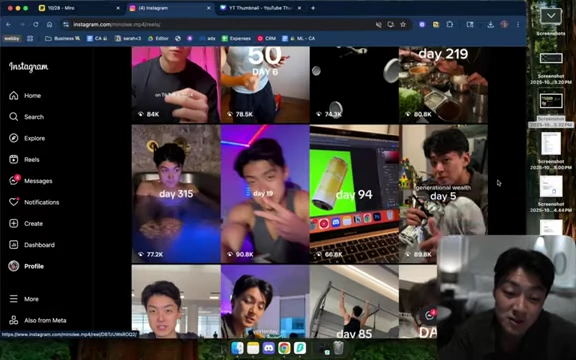
Task: Open the day 19 reel thumbnail
Action: (x=265, y=194)
